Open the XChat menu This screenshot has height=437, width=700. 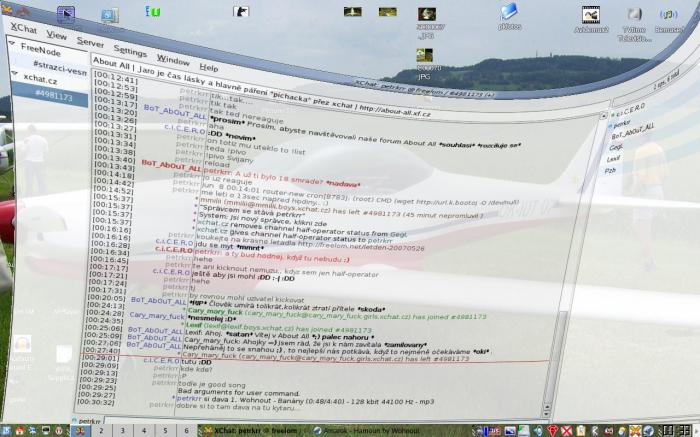[24, 29]
